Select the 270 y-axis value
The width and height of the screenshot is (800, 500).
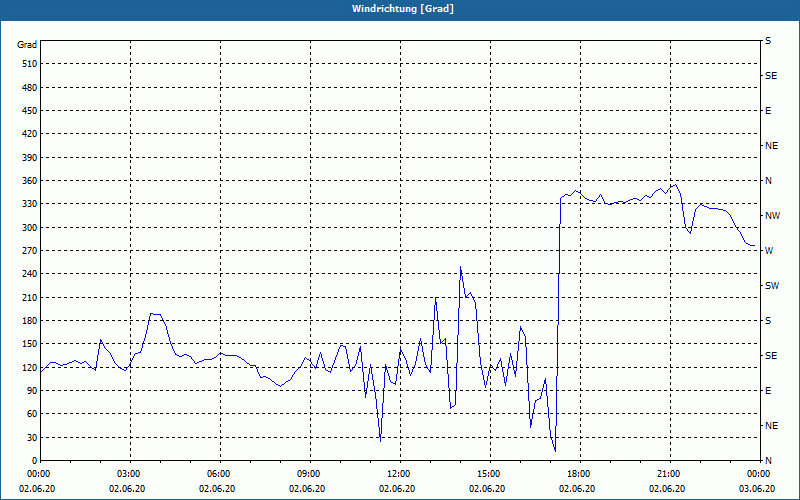[30, 251]
